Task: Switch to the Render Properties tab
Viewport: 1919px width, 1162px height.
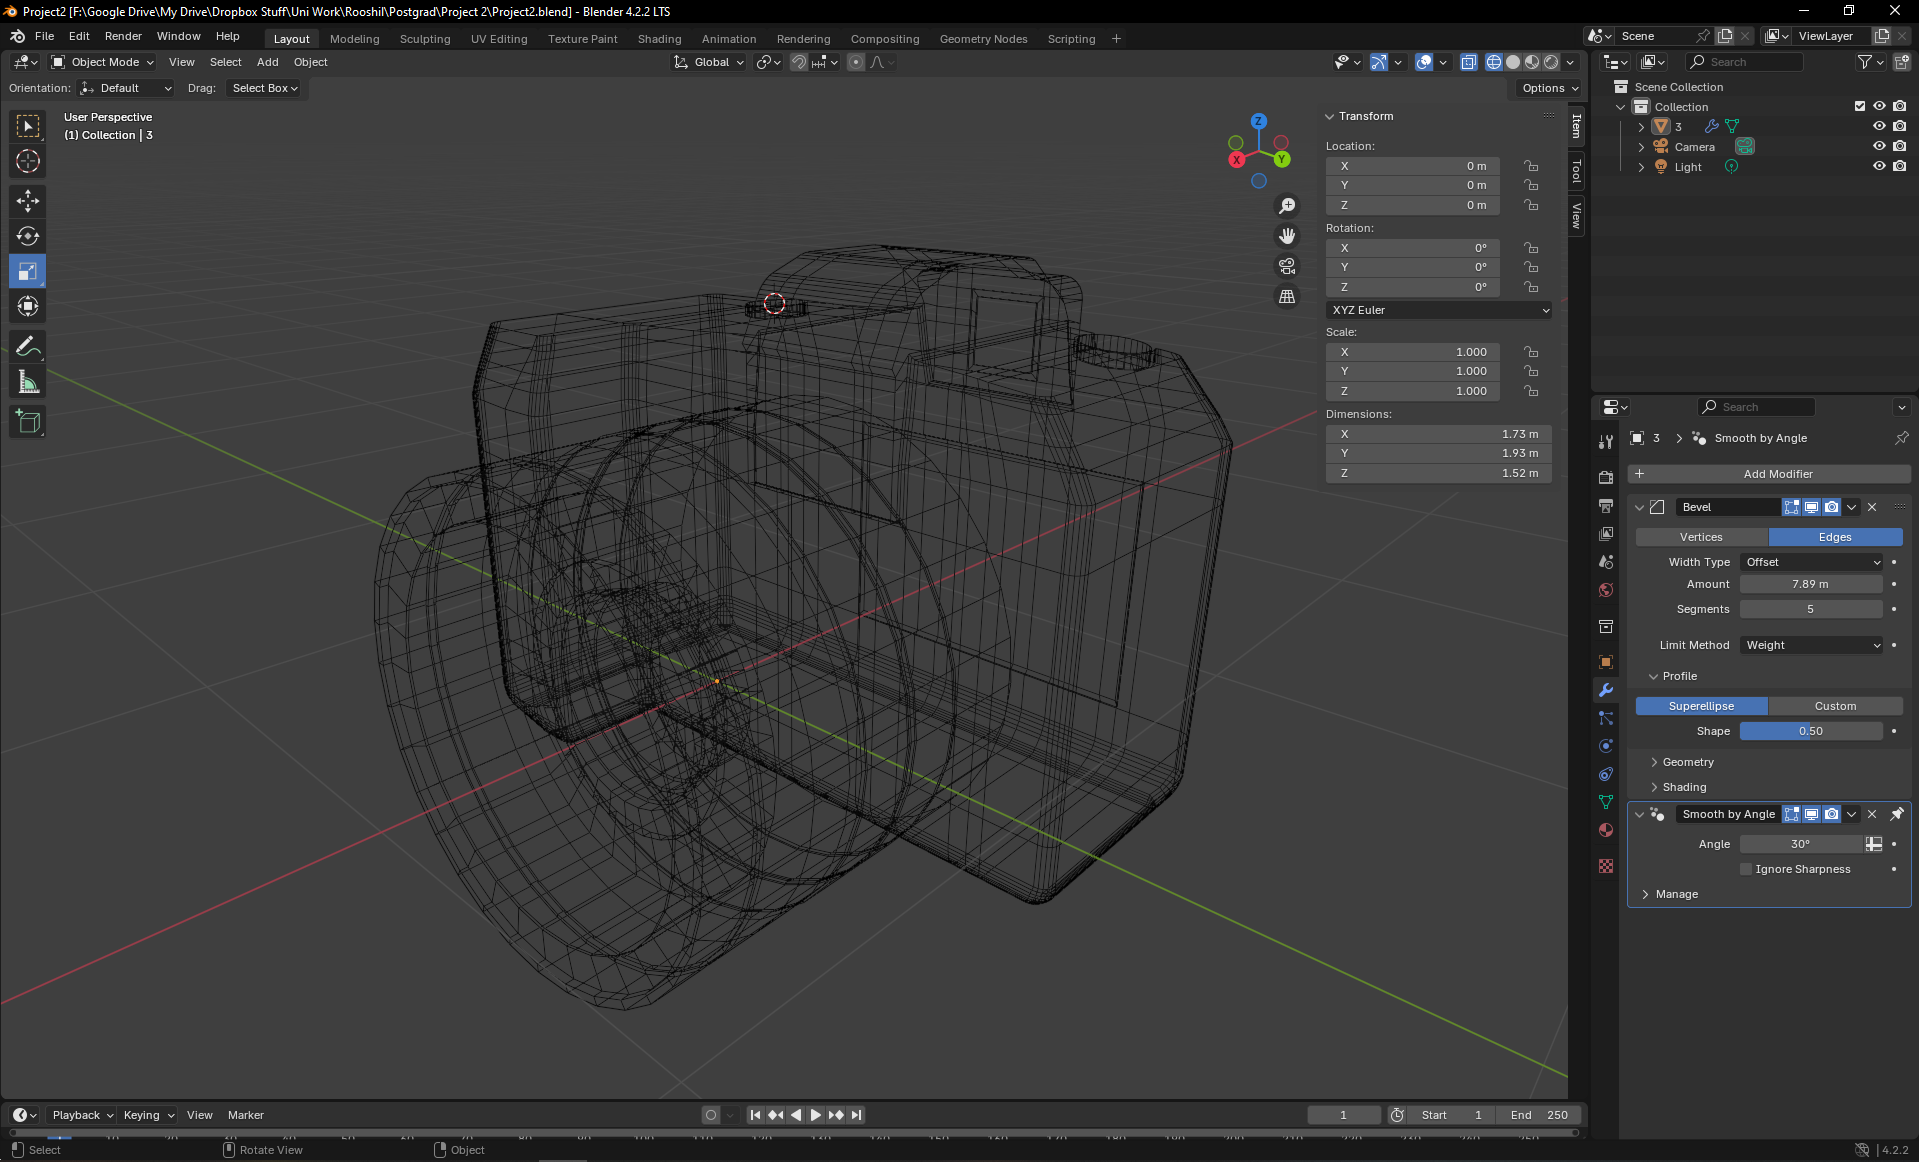Action: 1605,477
